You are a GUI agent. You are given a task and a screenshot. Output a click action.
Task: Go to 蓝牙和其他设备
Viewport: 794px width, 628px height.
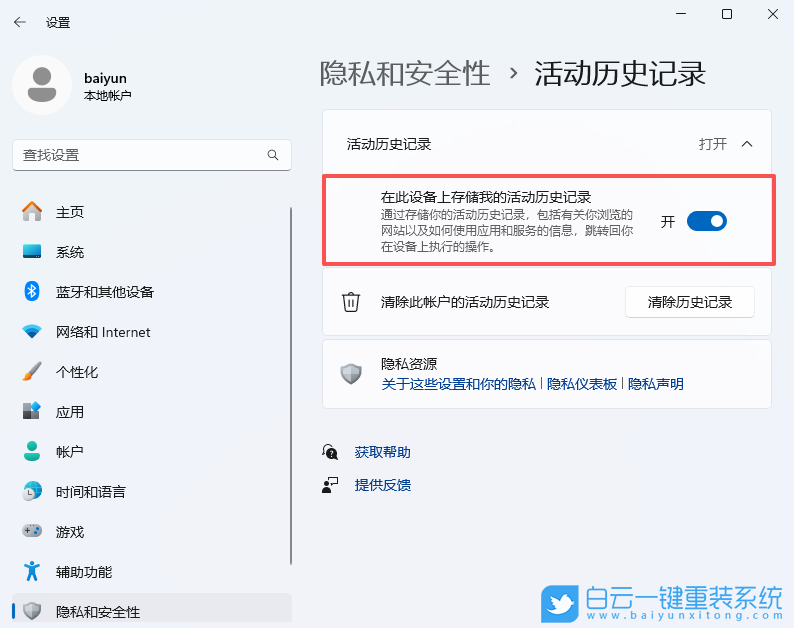click(x=151, y=292)
